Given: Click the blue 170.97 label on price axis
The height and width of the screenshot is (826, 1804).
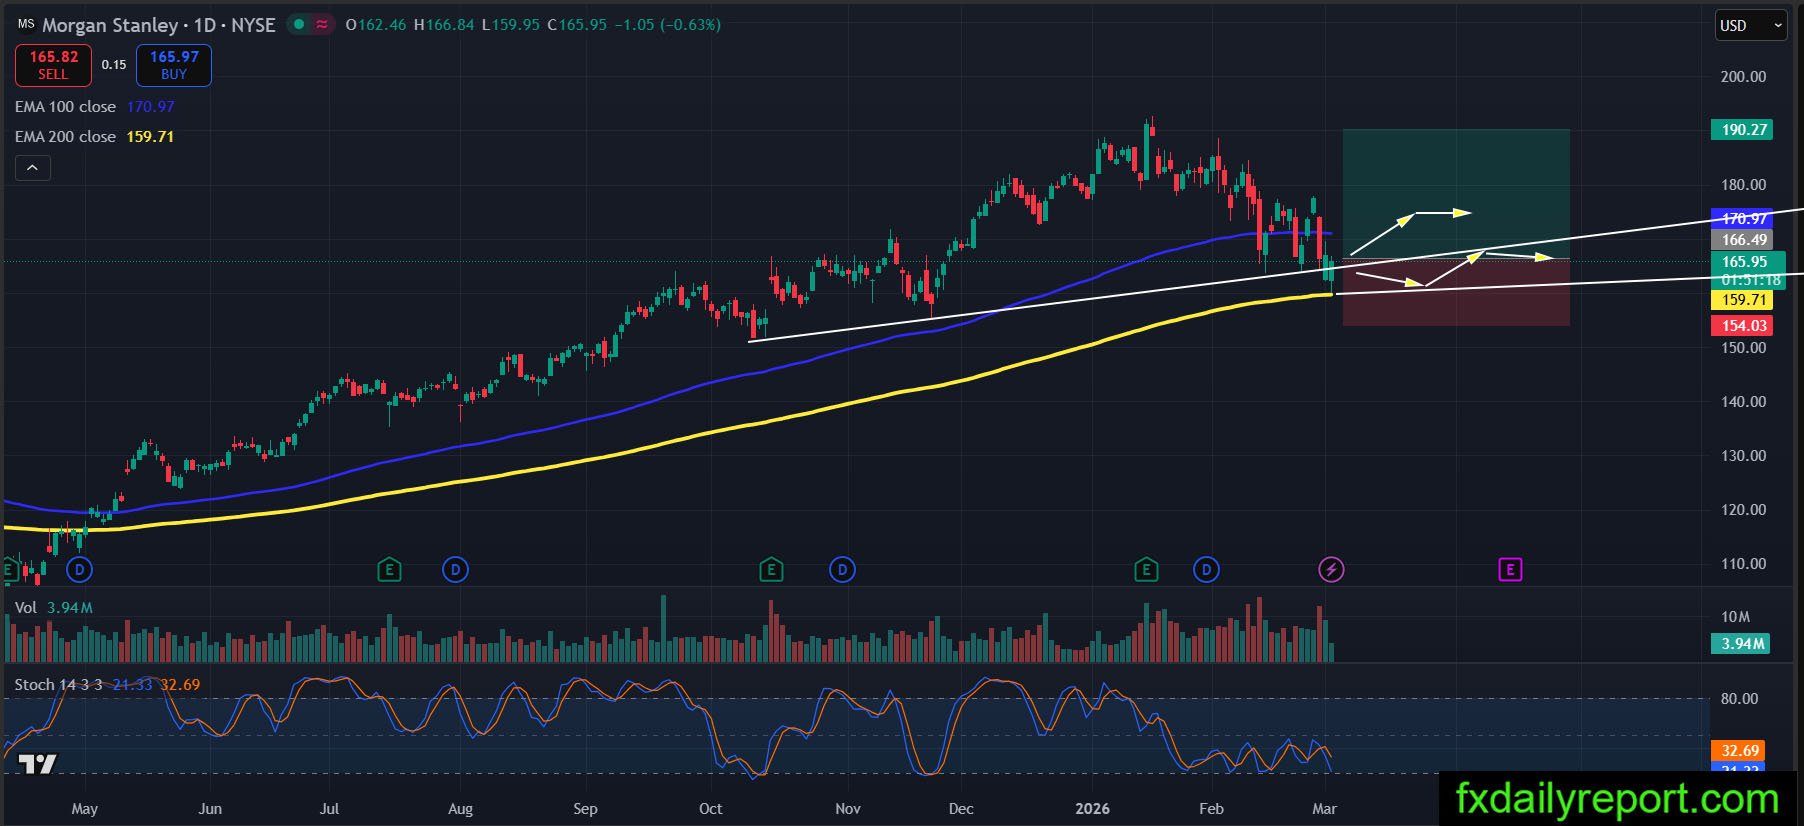Looking at the screenshot, I should click(1743, 218).
